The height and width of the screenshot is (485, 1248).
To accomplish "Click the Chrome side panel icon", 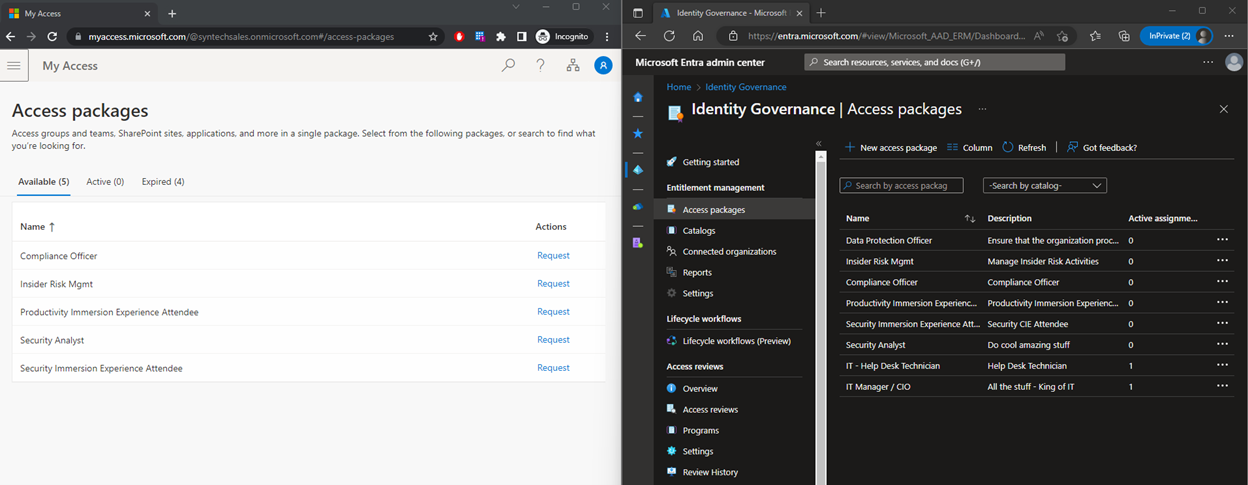I will click(521, 36).
